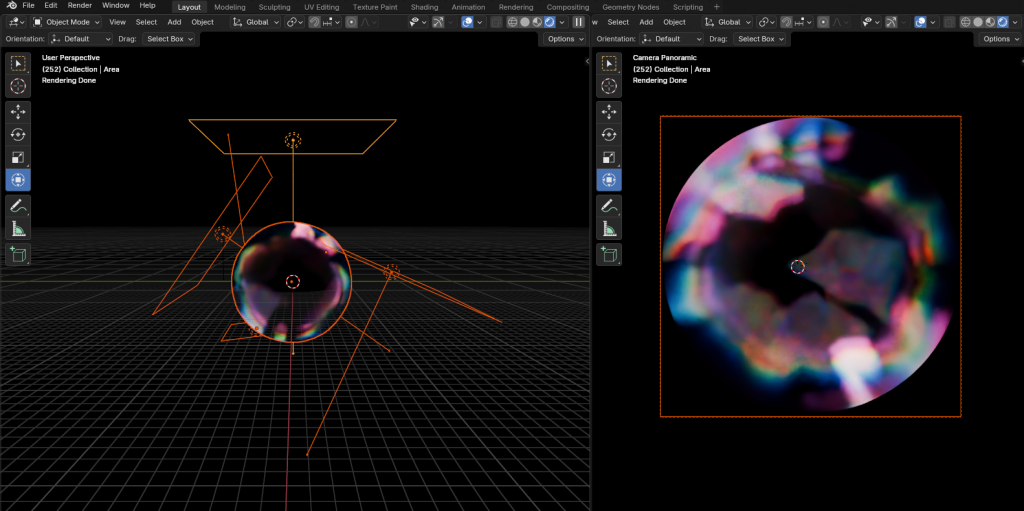The width and height of the screenshot is (1024, 511).
Task: Open the Drag Select Box dropdown in right viewport
Action: (x=760, y=39)
